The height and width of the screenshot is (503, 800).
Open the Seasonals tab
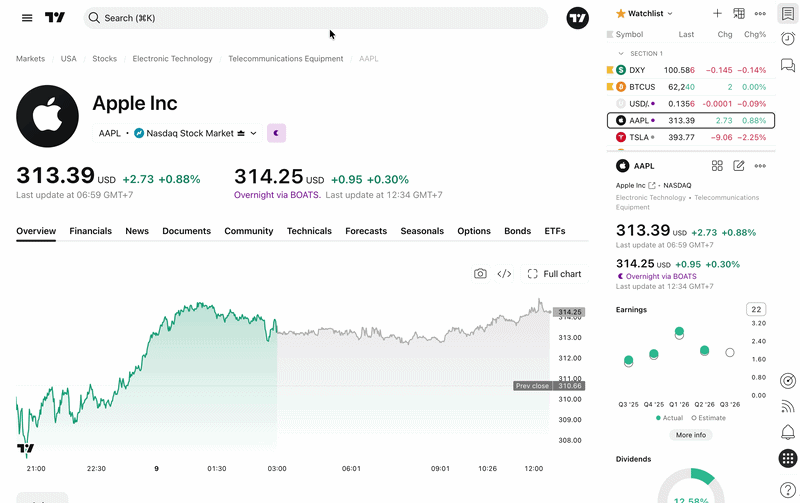(x=422, y=231)
